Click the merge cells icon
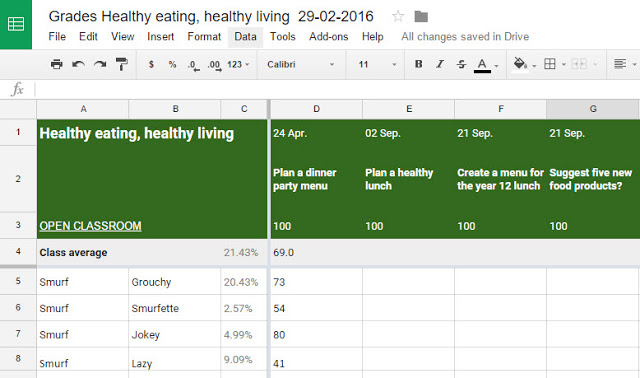The width and height of the screenshot is (640, 378). [579, 64]
